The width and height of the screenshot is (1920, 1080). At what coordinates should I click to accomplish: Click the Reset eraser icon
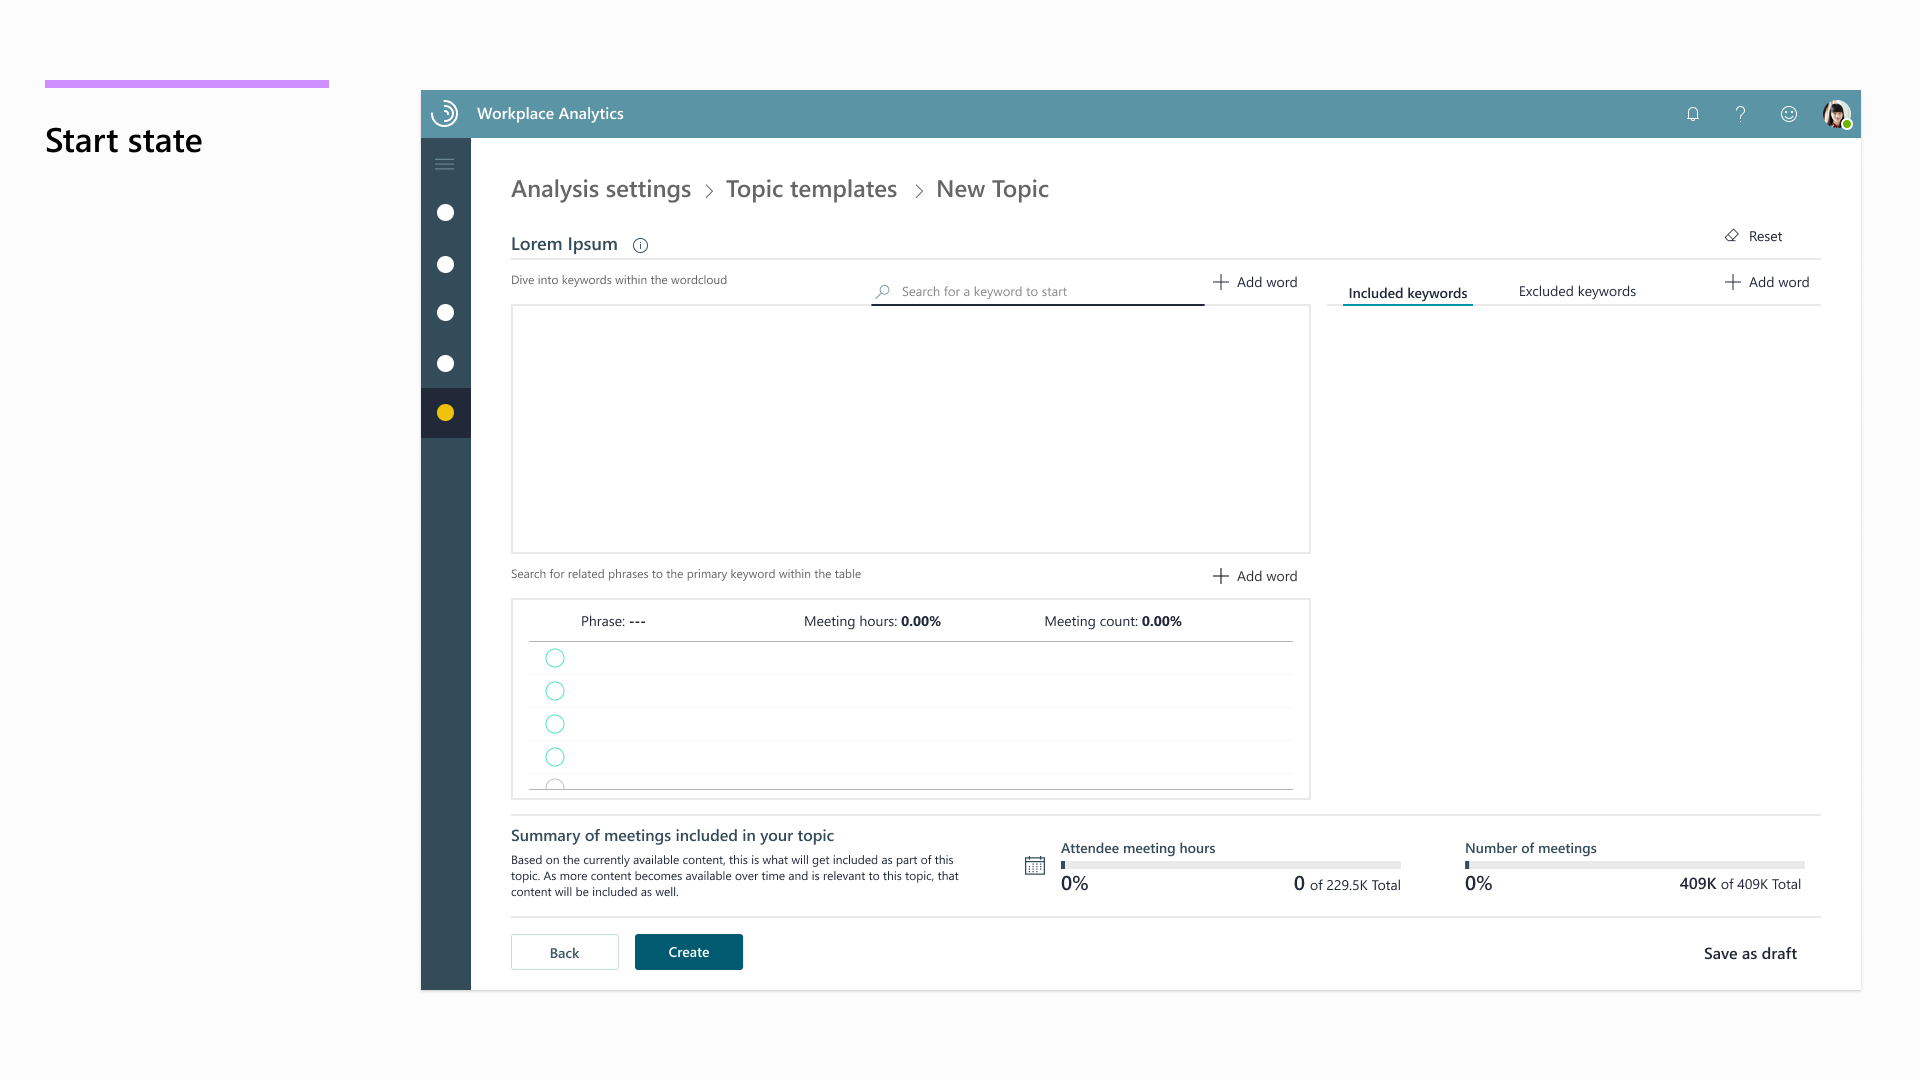1732,236
